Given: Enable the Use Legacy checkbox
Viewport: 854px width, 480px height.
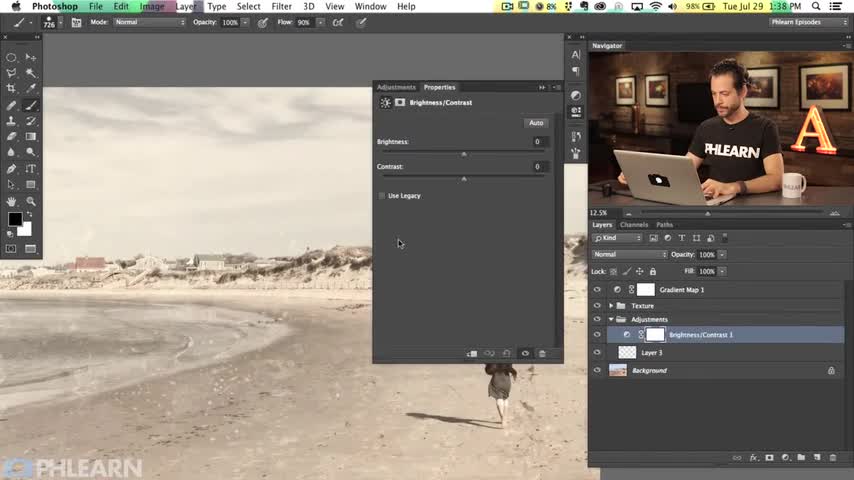Looking at the screenshot, I should [382, 196].
